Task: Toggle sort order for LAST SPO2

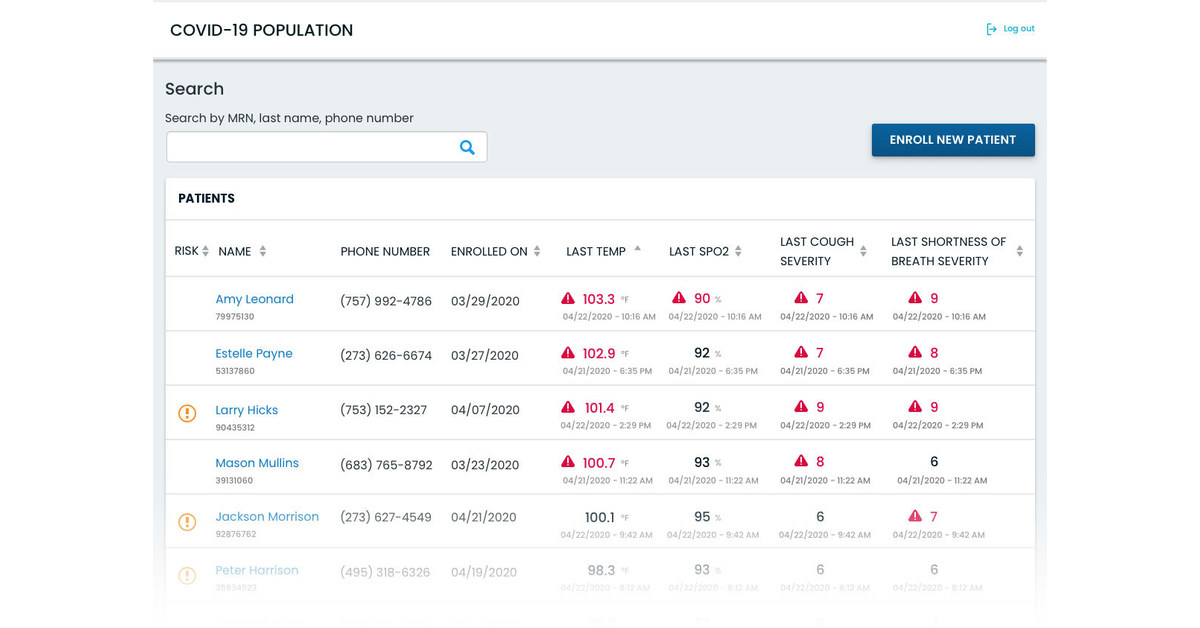Action: (736, 251)
